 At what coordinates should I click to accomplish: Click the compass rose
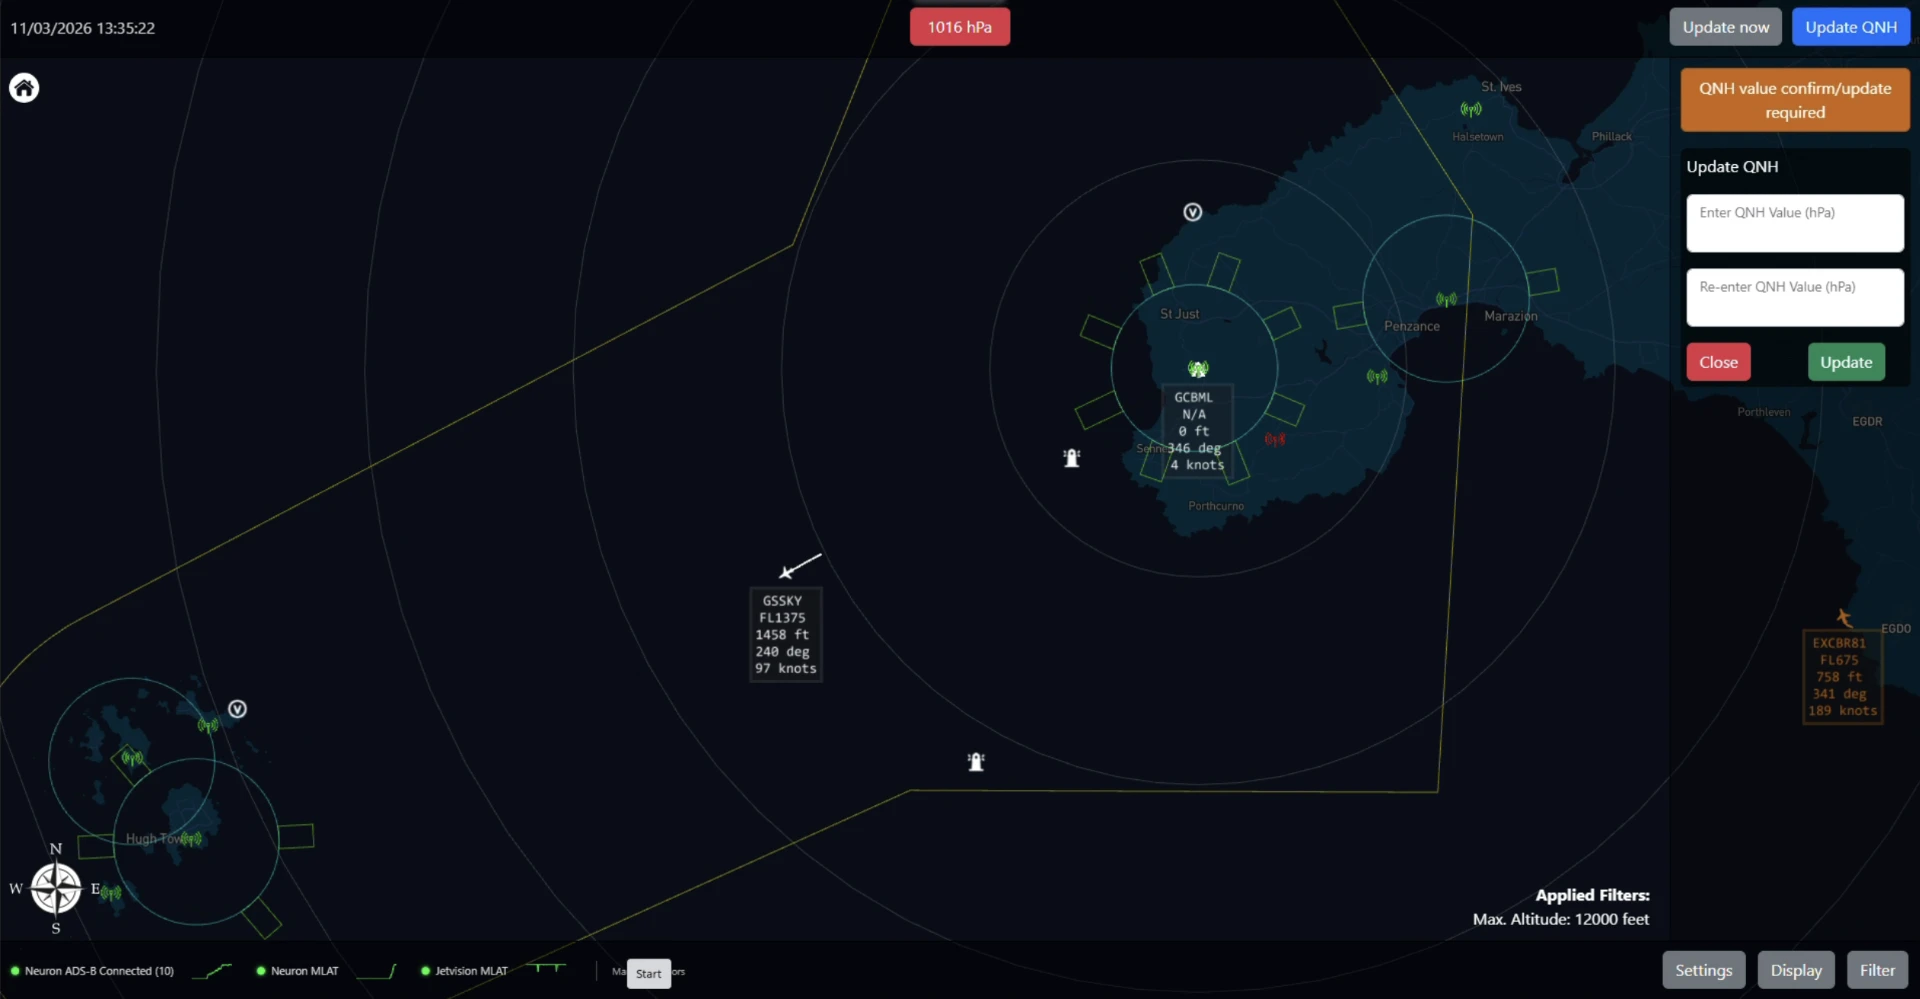tap(56, 888)
